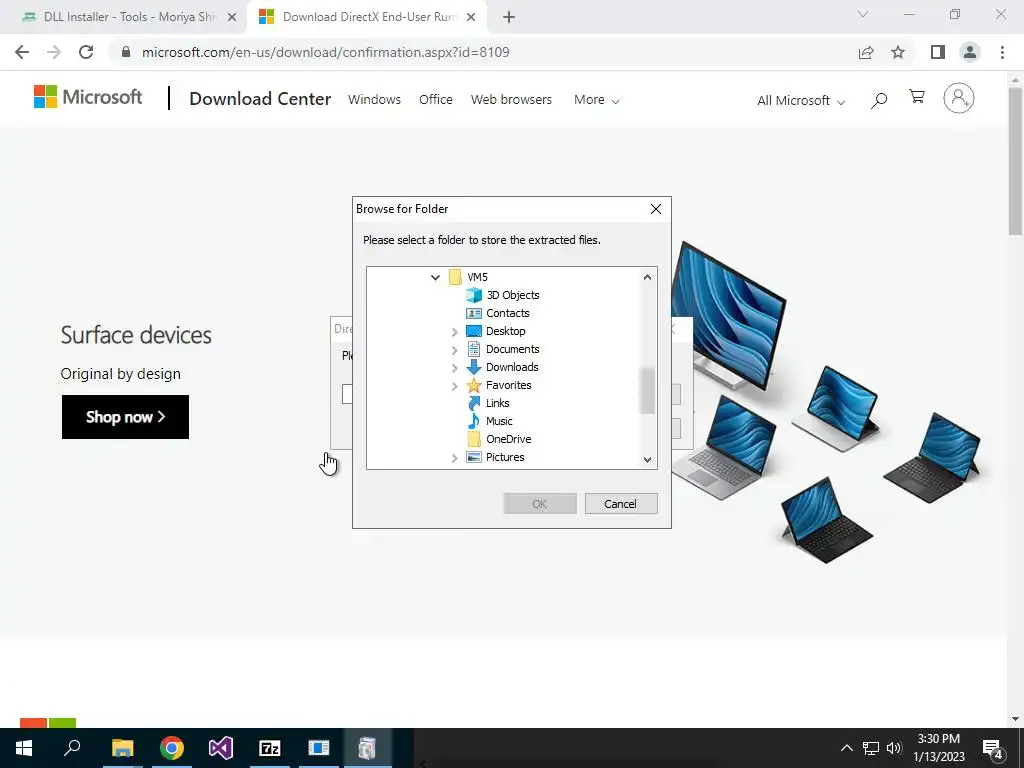The width and height of the screenshot is (1024, 768).
Task: Open the notification center icon
Action: 993,749
